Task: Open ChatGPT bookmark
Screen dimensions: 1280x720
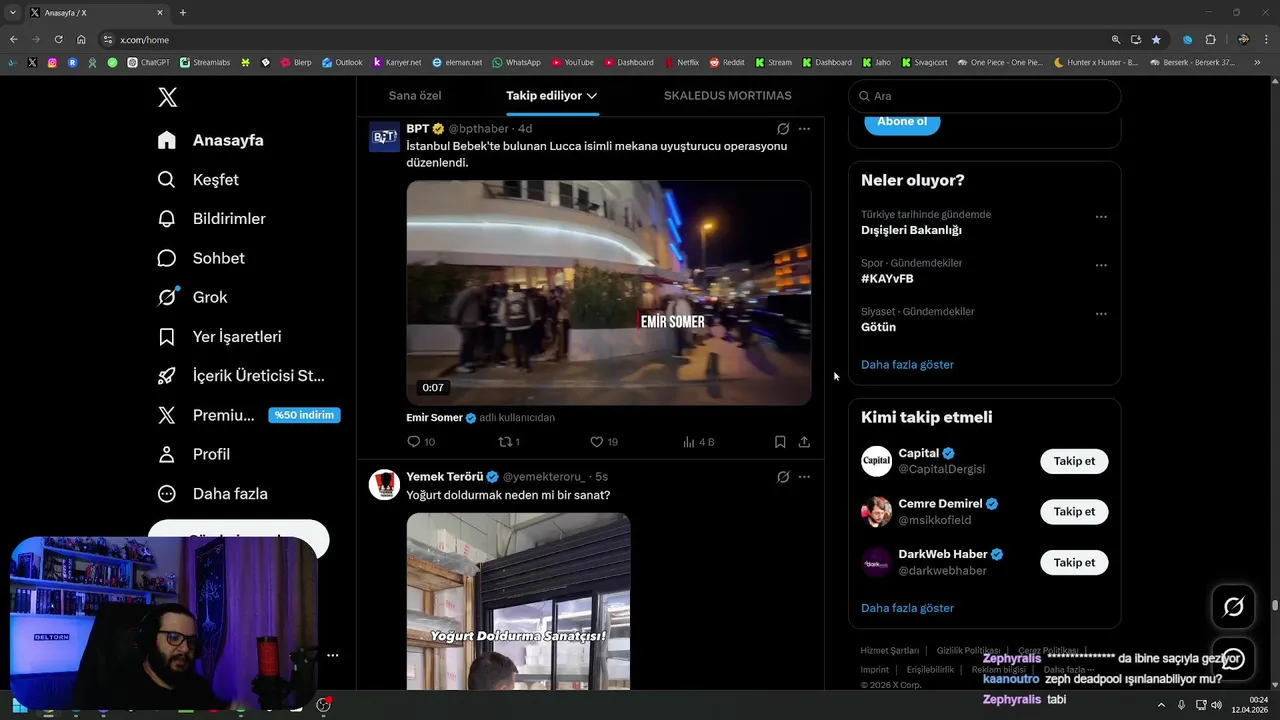Action: [x=148, y=62]
